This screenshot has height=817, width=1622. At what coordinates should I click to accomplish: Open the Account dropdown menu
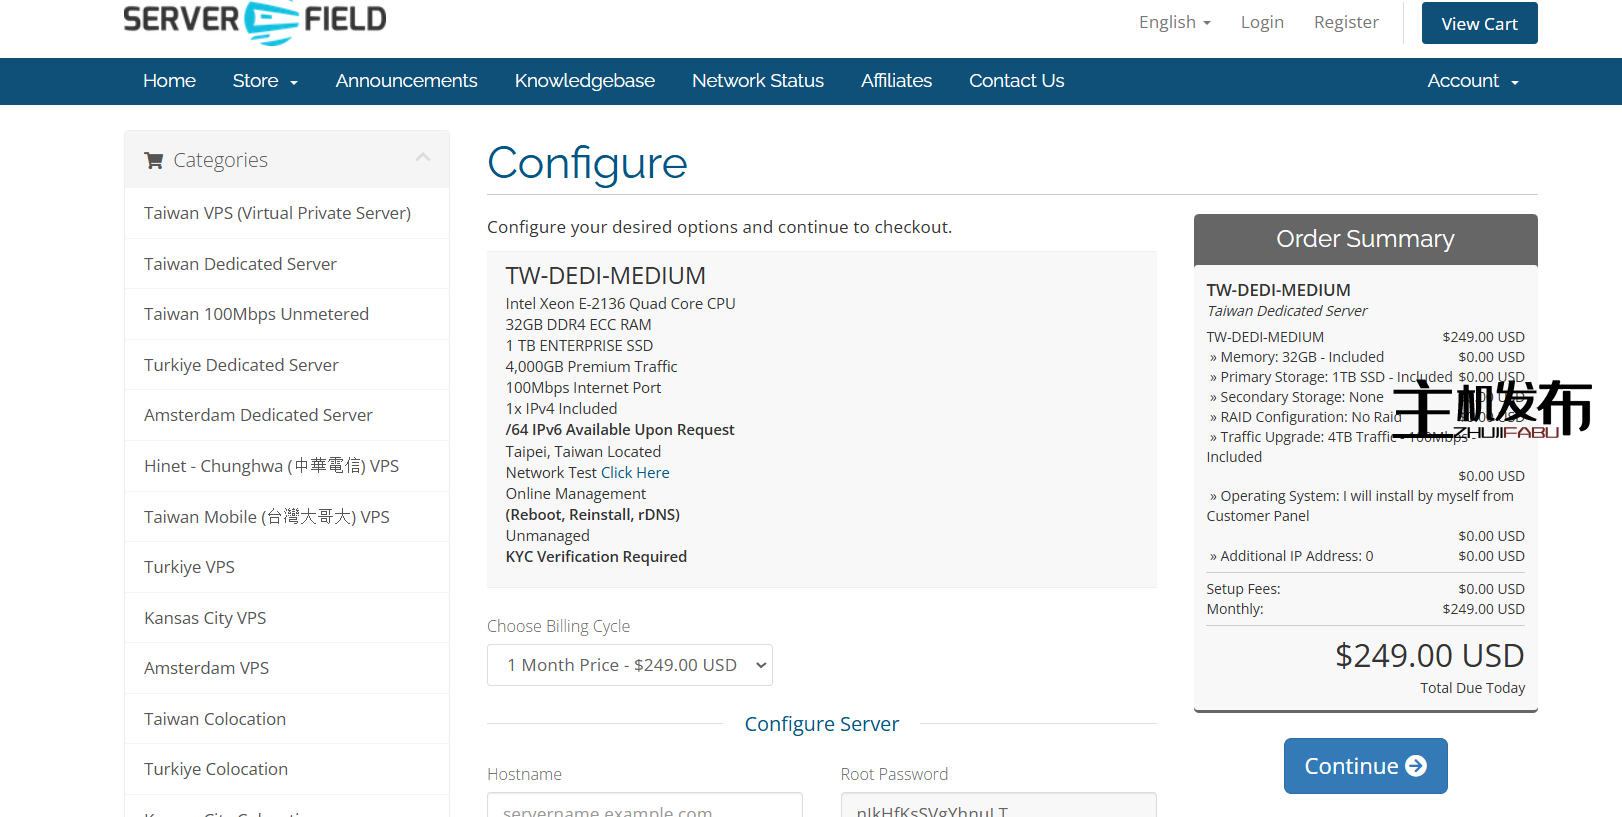1472,81
